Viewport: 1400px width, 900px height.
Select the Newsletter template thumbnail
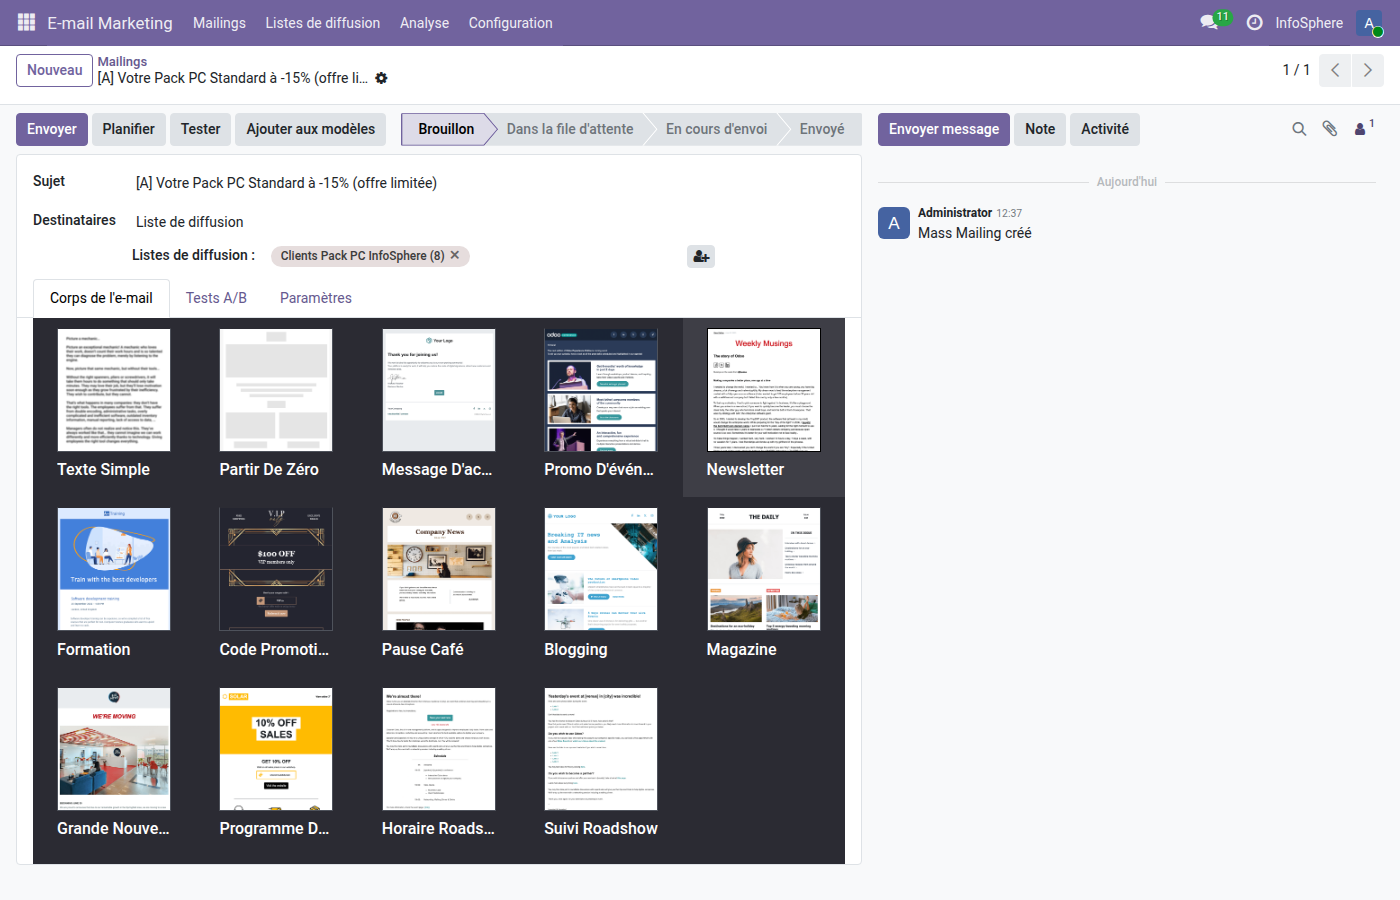pyautogui.click(x=763, y=390)
